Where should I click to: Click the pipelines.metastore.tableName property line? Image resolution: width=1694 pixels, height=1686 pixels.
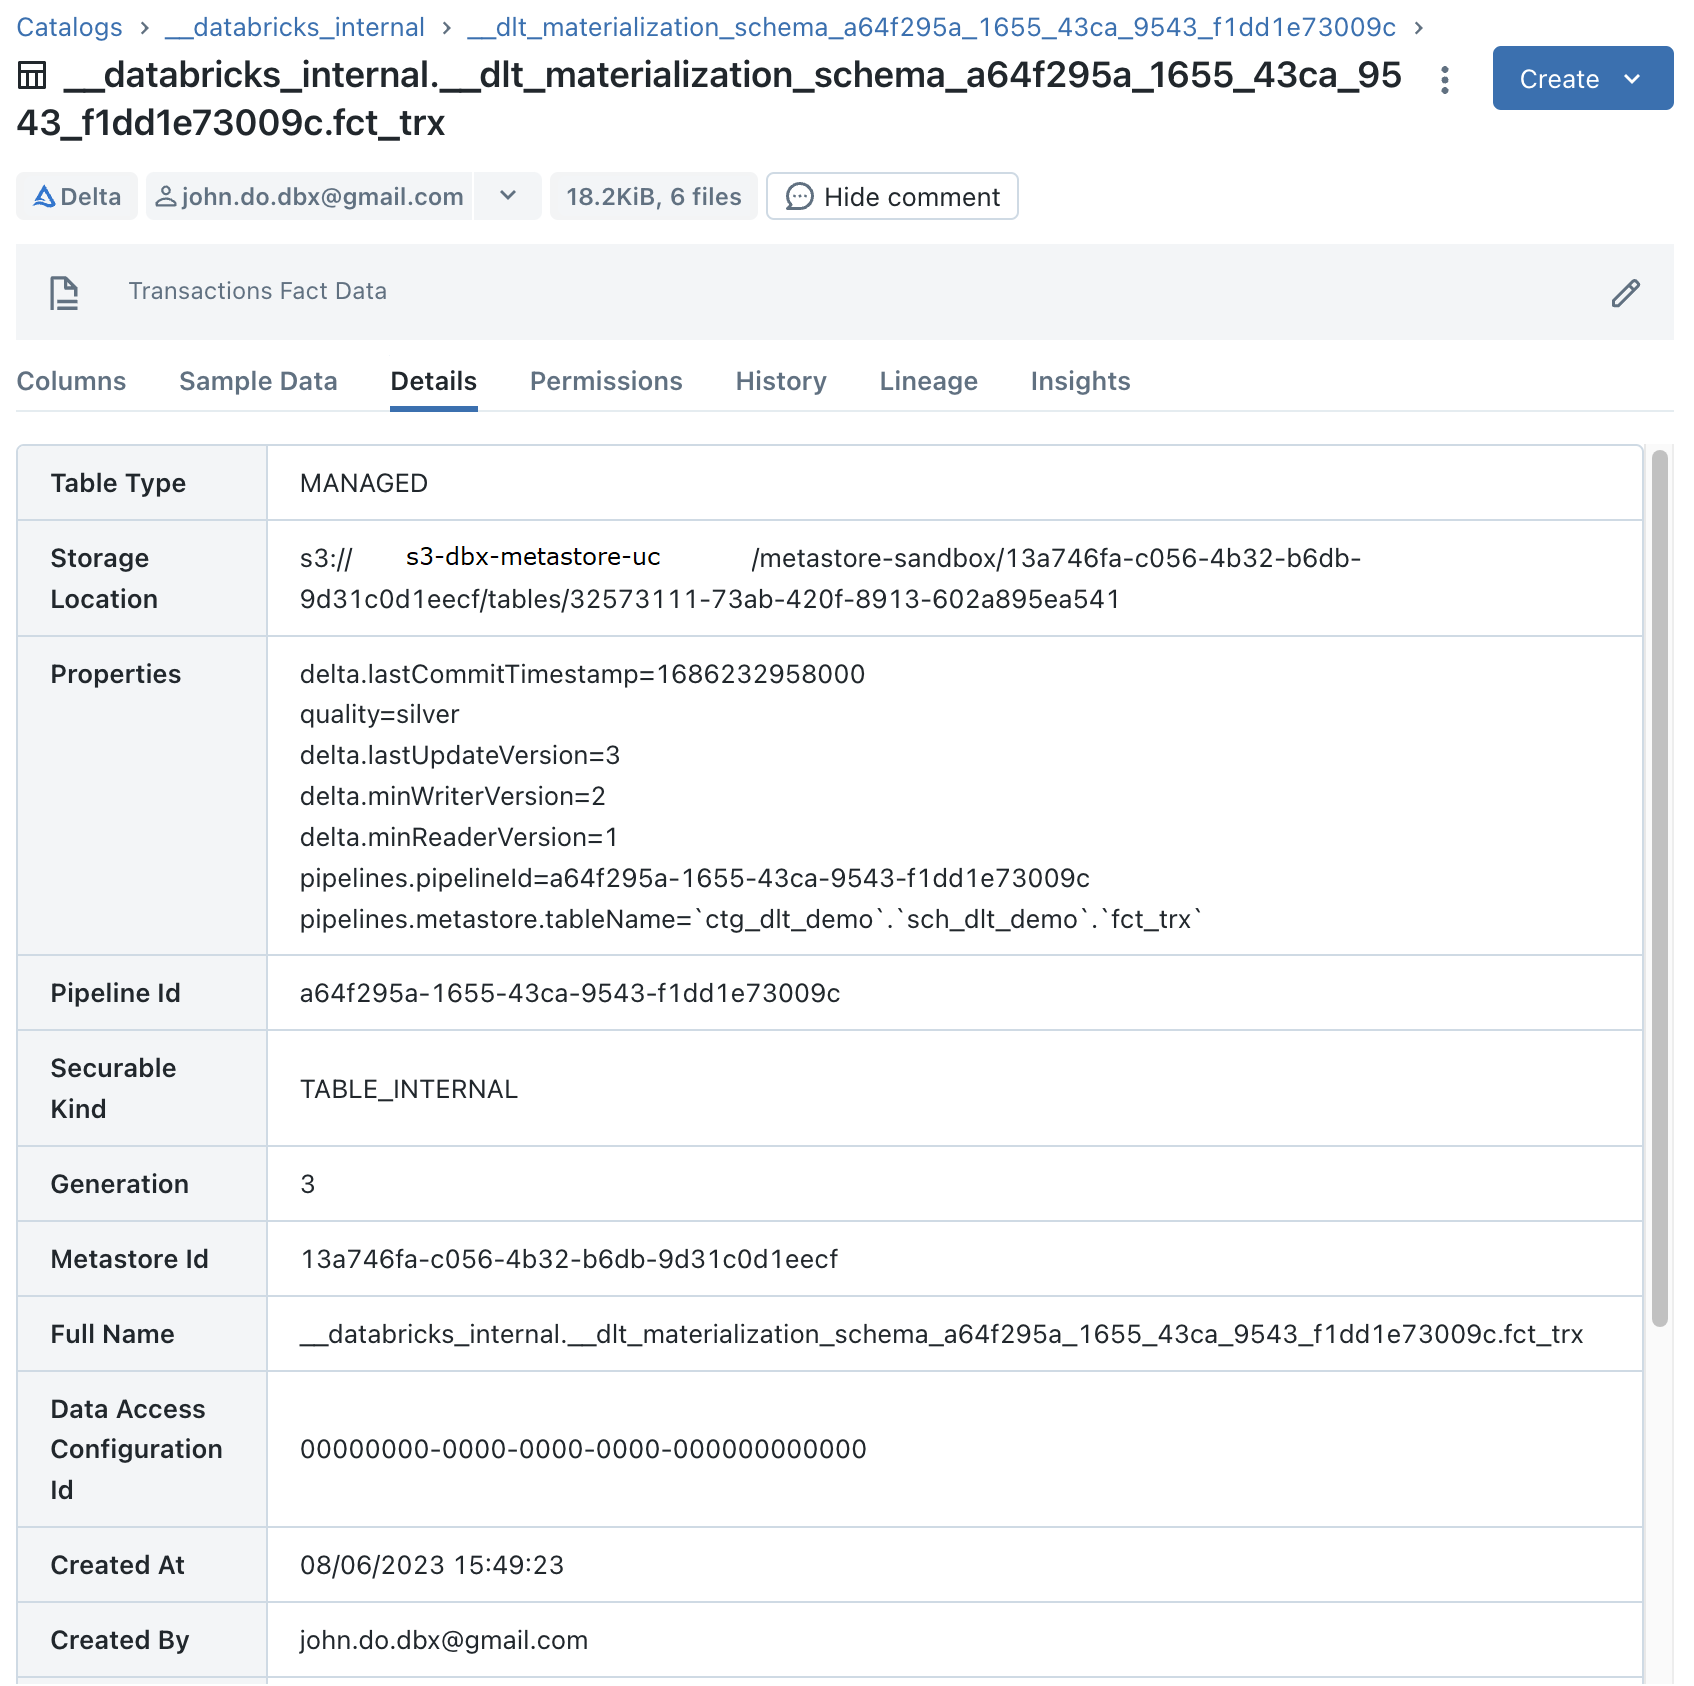(751, 919)
